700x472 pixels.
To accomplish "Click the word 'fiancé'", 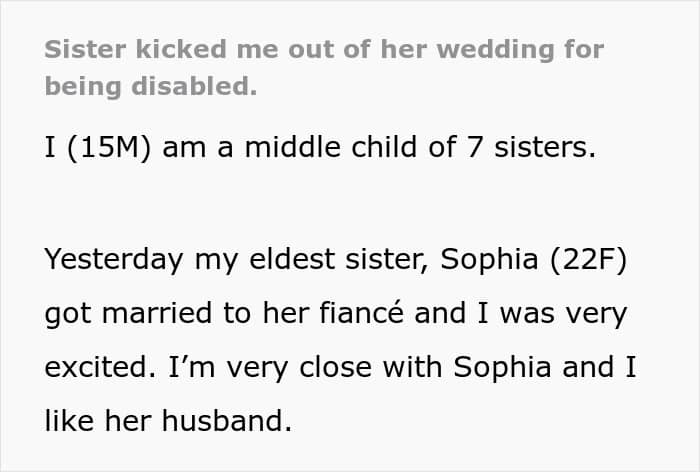I will point(362,312).
